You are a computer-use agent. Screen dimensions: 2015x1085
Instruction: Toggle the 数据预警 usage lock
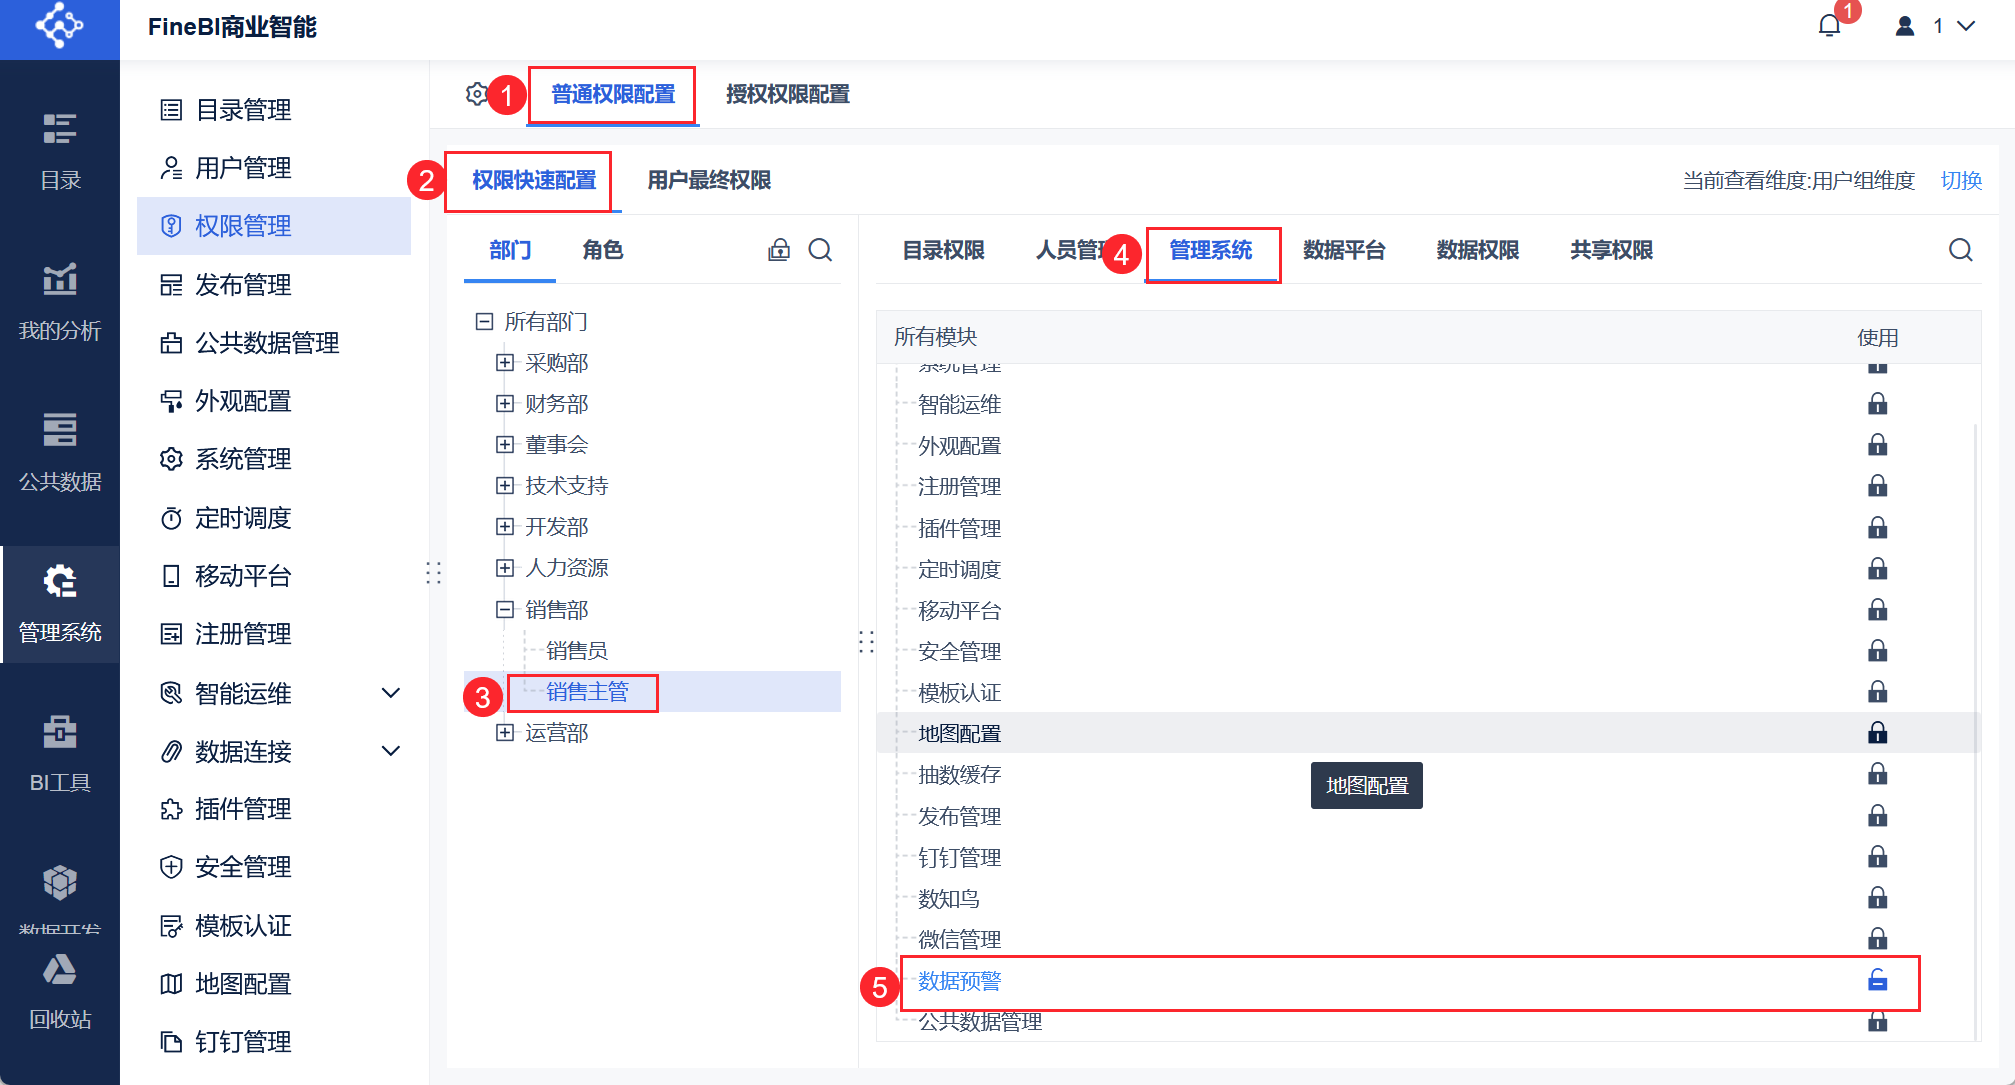1877,981
